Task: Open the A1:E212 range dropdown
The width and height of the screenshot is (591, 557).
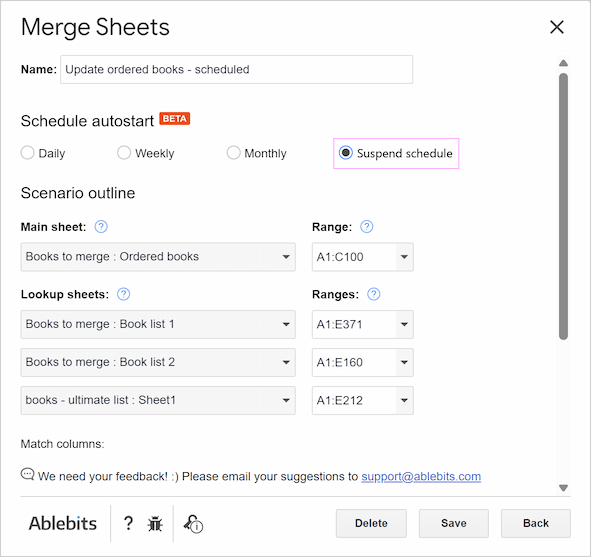Action: click(363, 401)
